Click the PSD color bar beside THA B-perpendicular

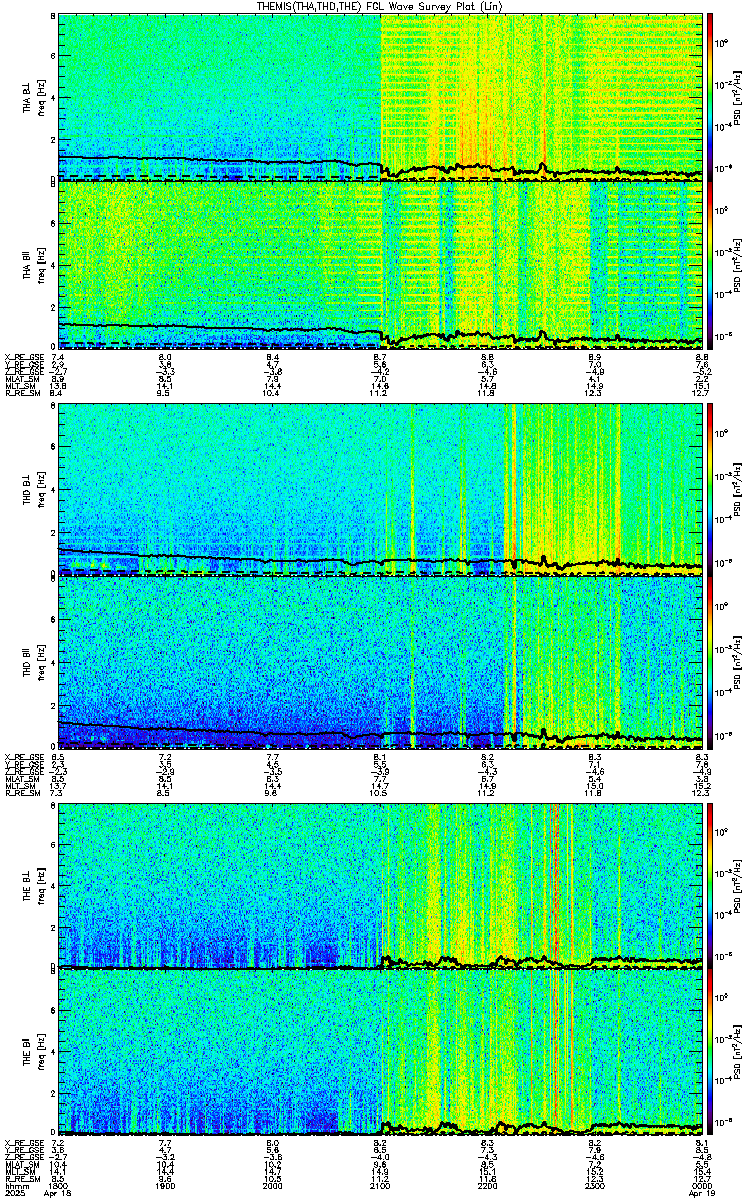[x=710, y=96]
